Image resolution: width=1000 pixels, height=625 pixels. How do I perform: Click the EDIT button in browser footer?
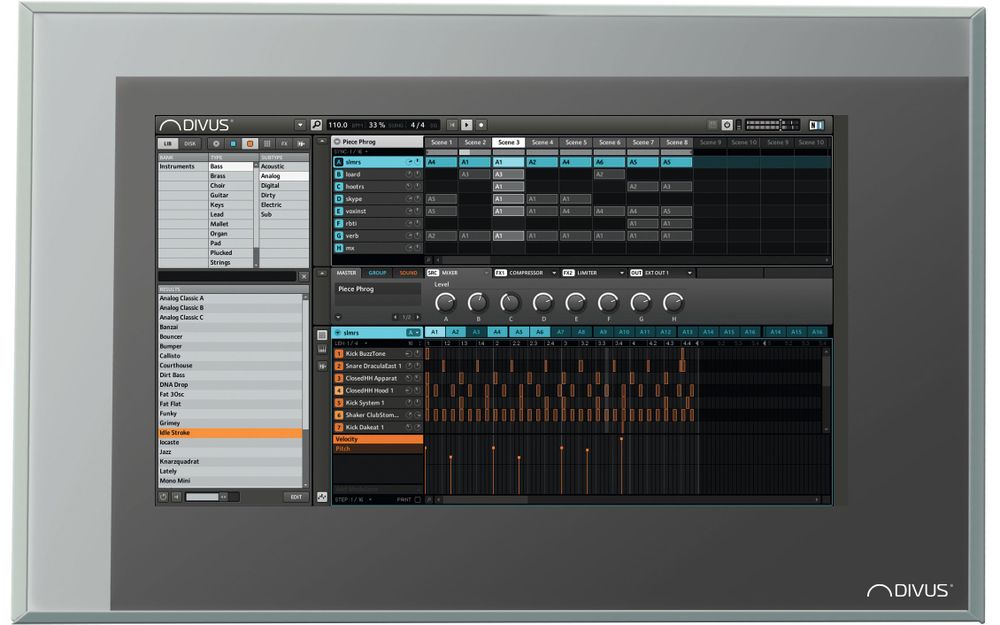(296, 497)
